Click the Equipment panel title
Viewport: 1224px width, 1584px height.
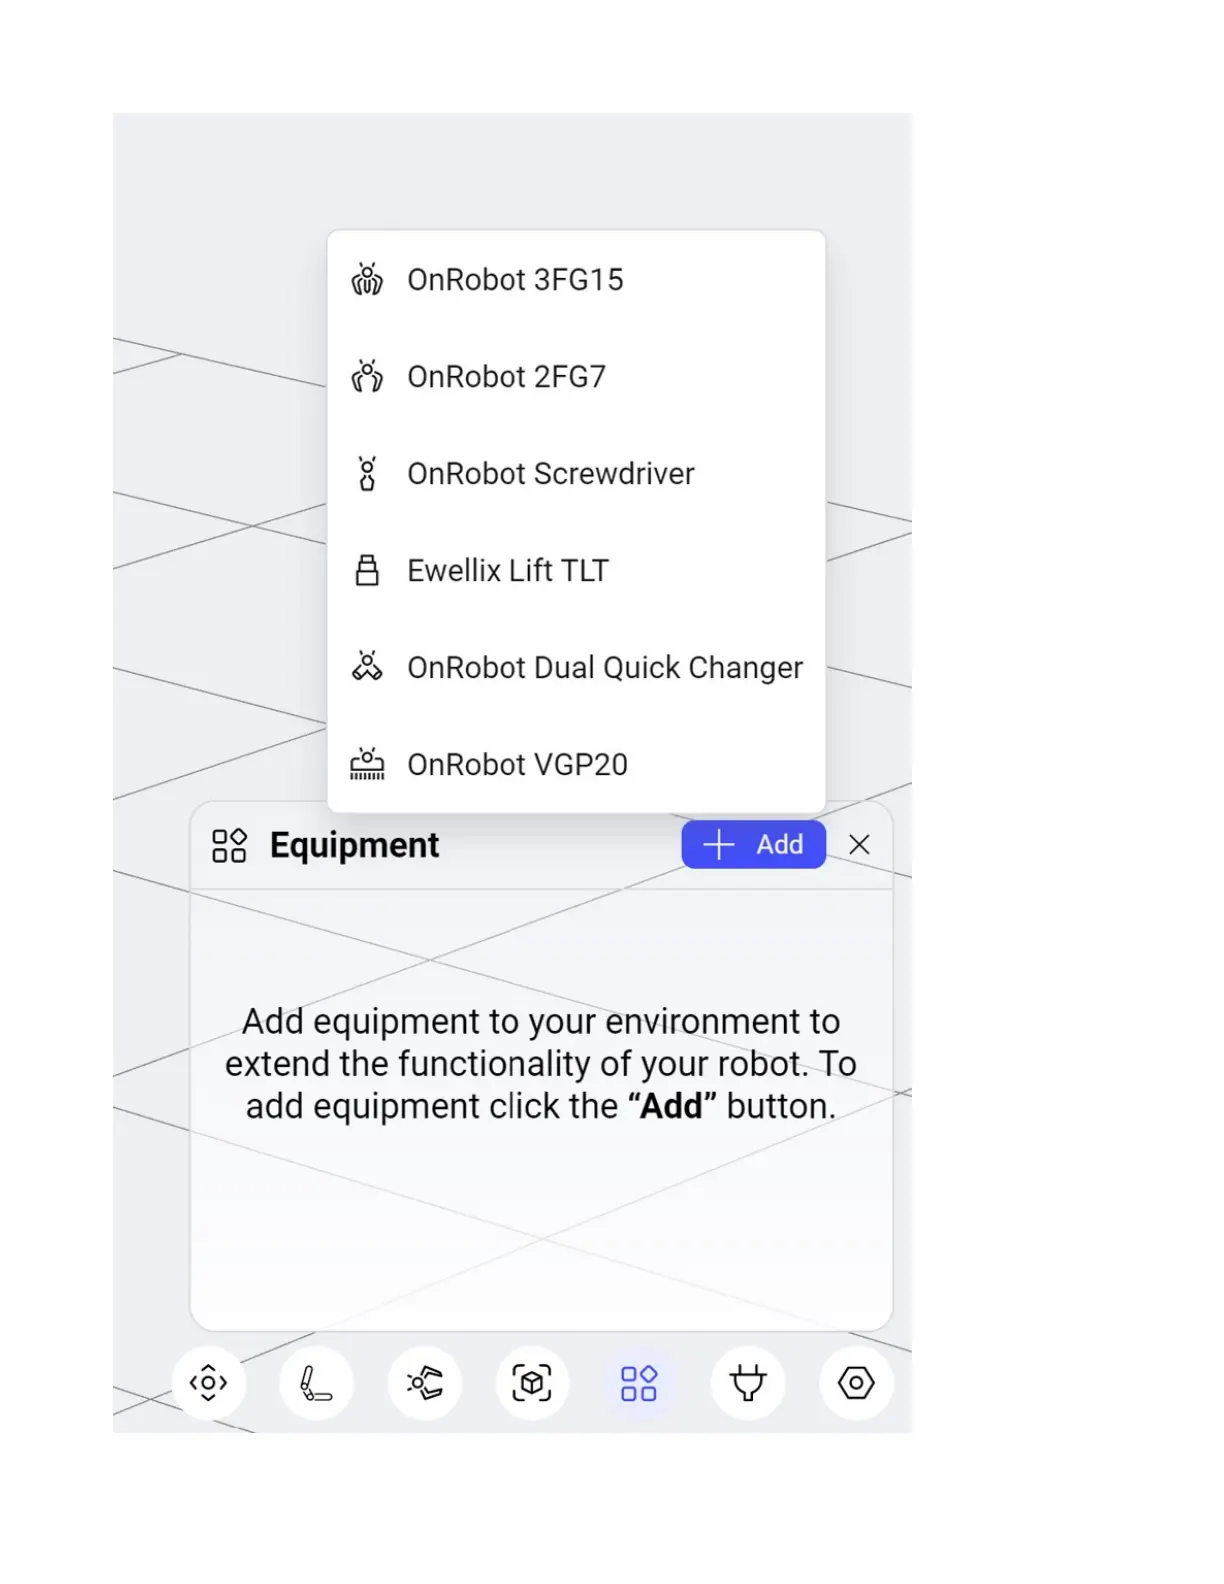pos(354,845)
